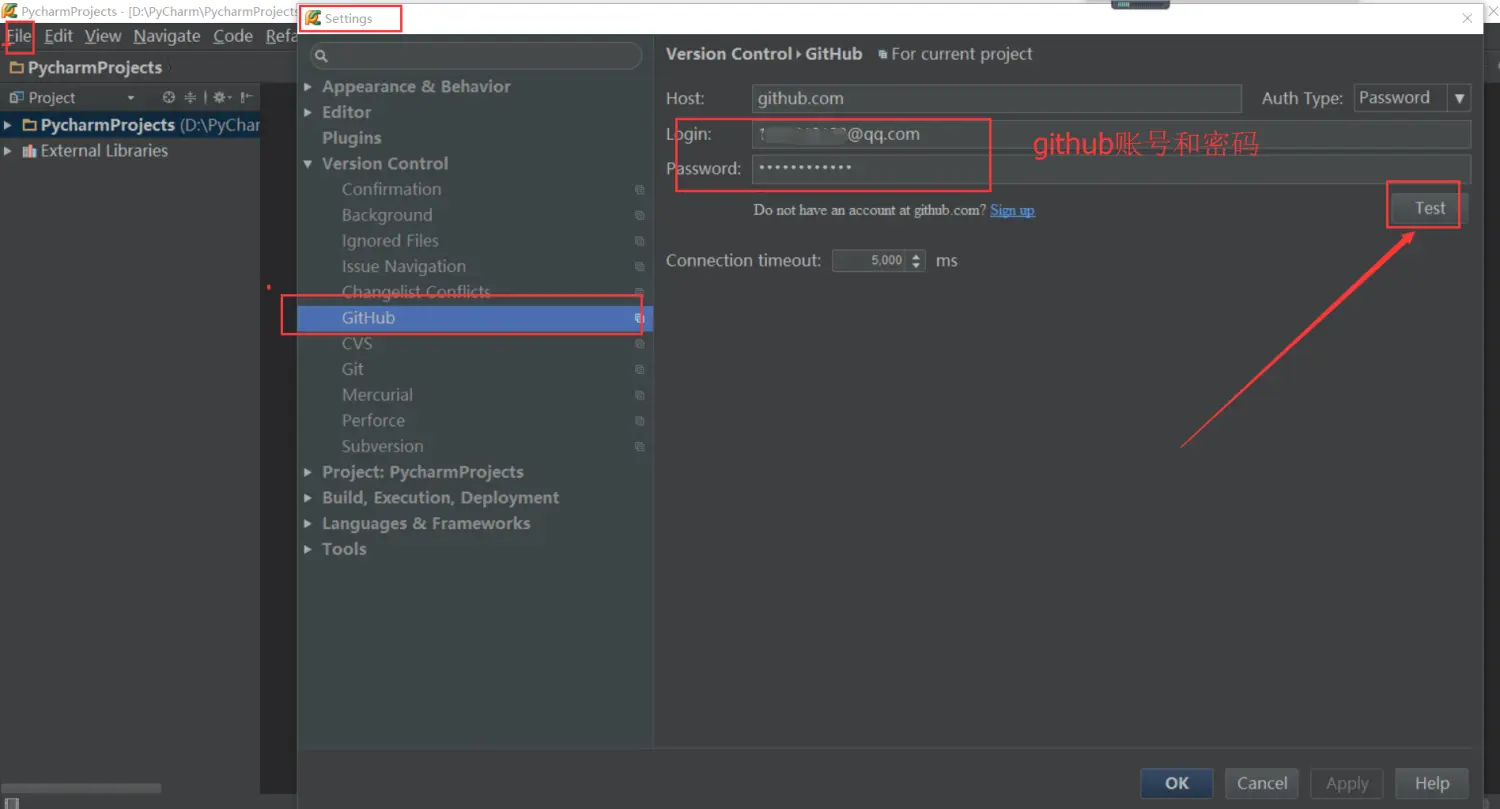
Task: Click the Connection timeout value field
Action: tap(870, 261)
